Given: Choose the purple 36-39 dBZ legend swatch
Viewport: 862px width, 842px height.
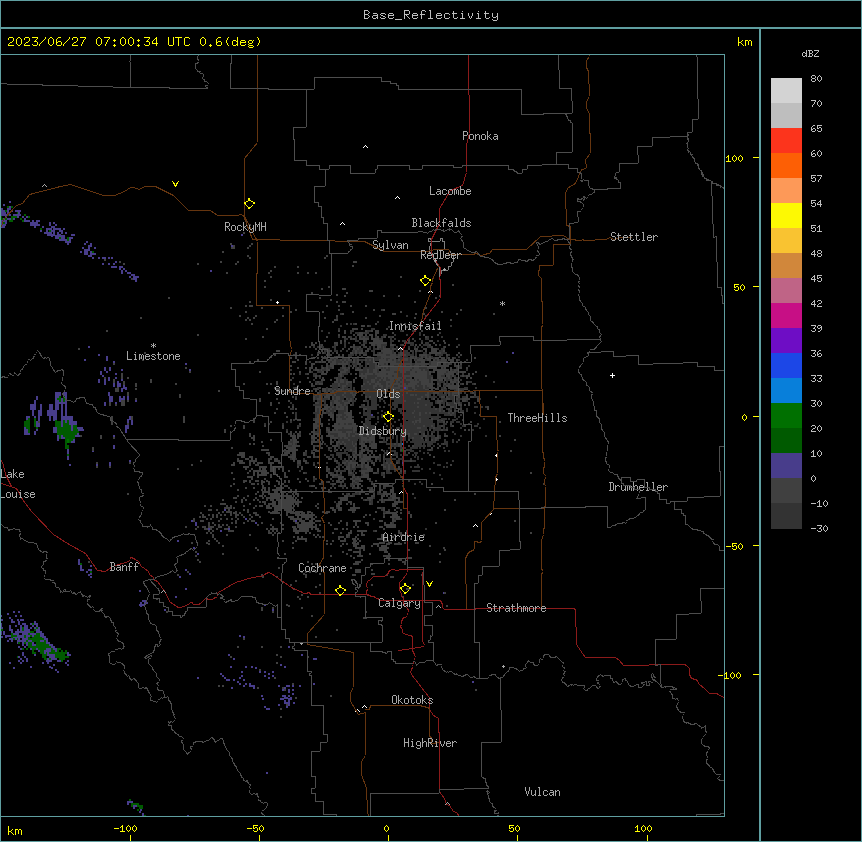Looking at the screenshot, I should [x=786, y=341].
